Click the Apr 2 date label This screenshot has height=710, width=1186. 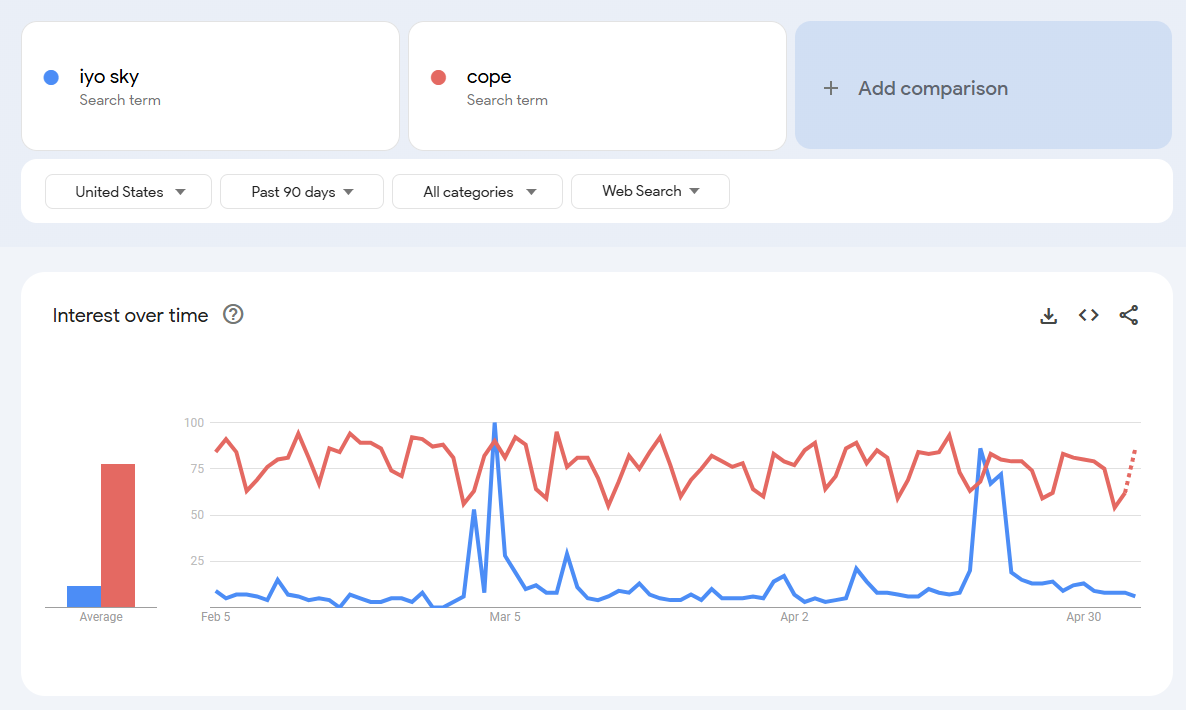794,617
